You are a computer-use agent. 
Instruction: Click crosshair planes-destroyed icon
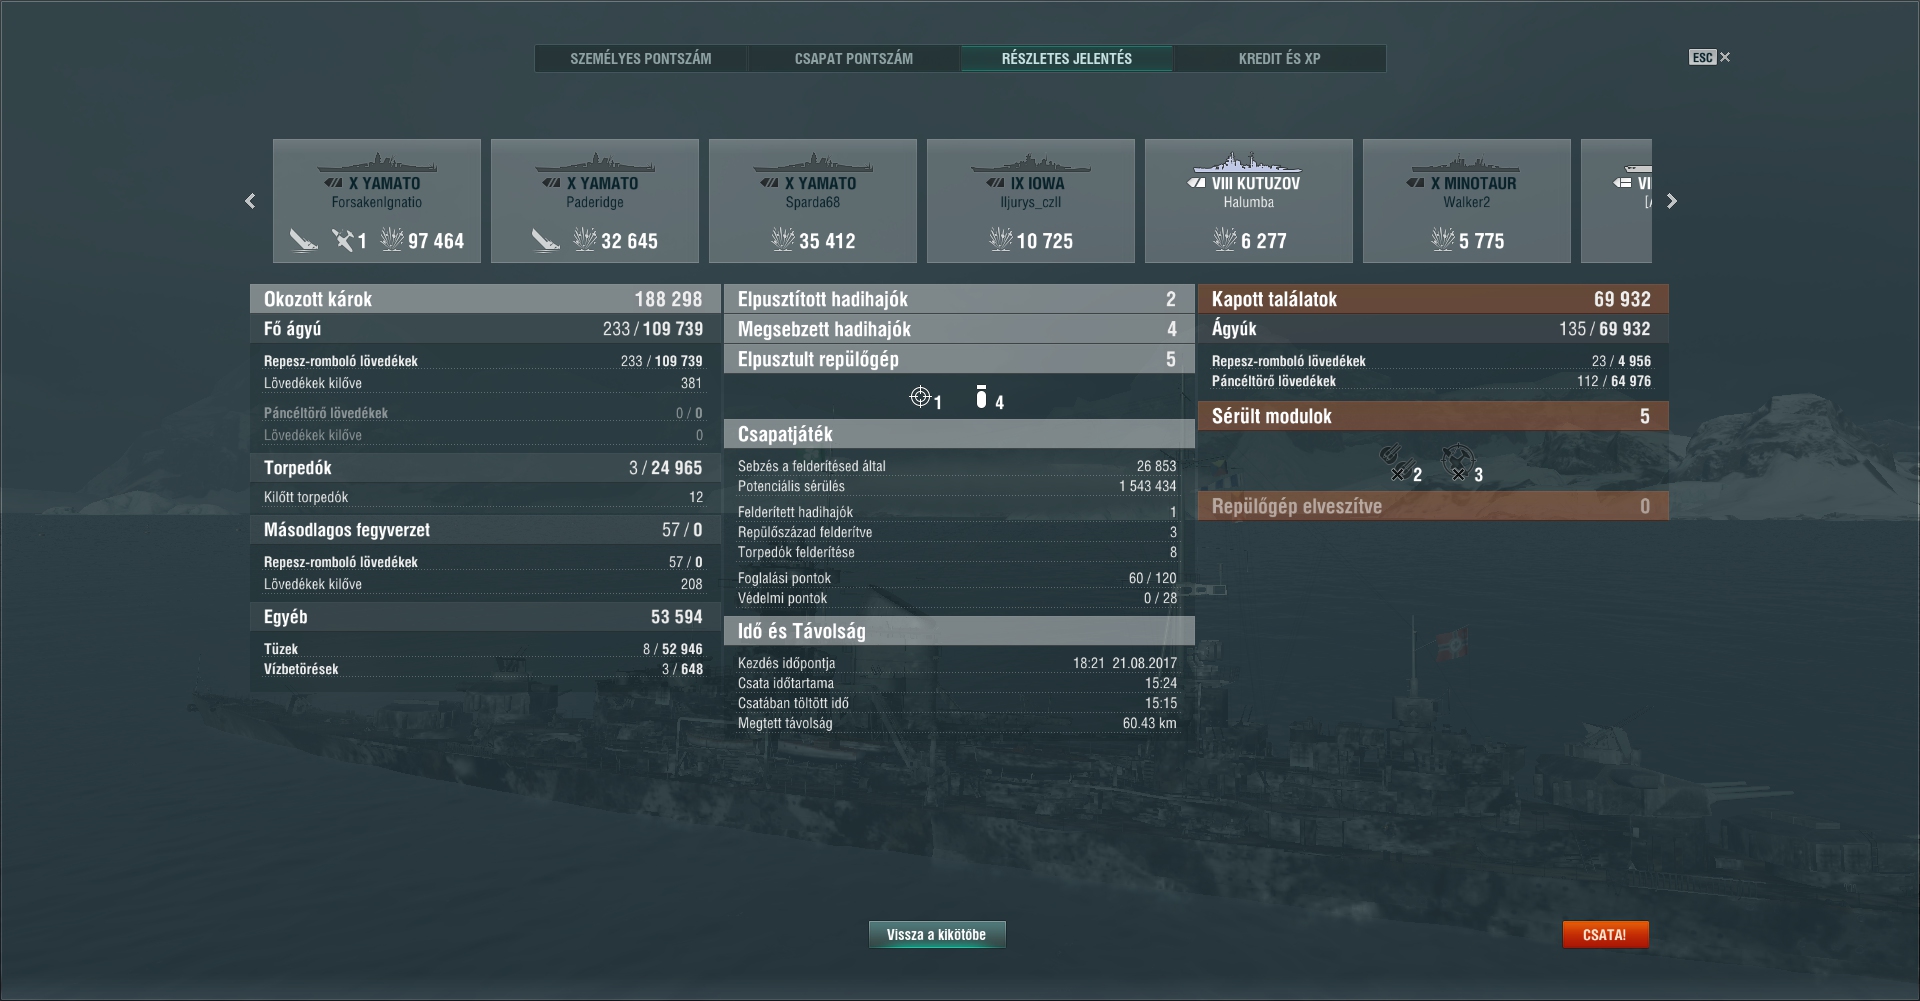point(920,397)
